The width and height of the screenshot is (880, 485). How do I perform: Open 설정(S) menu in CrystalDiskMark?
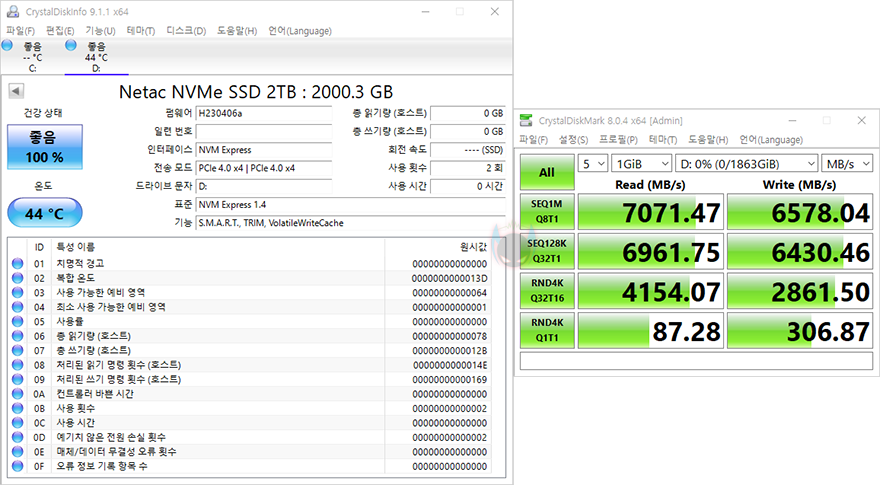pyautogui.click(x=573, y=140)
